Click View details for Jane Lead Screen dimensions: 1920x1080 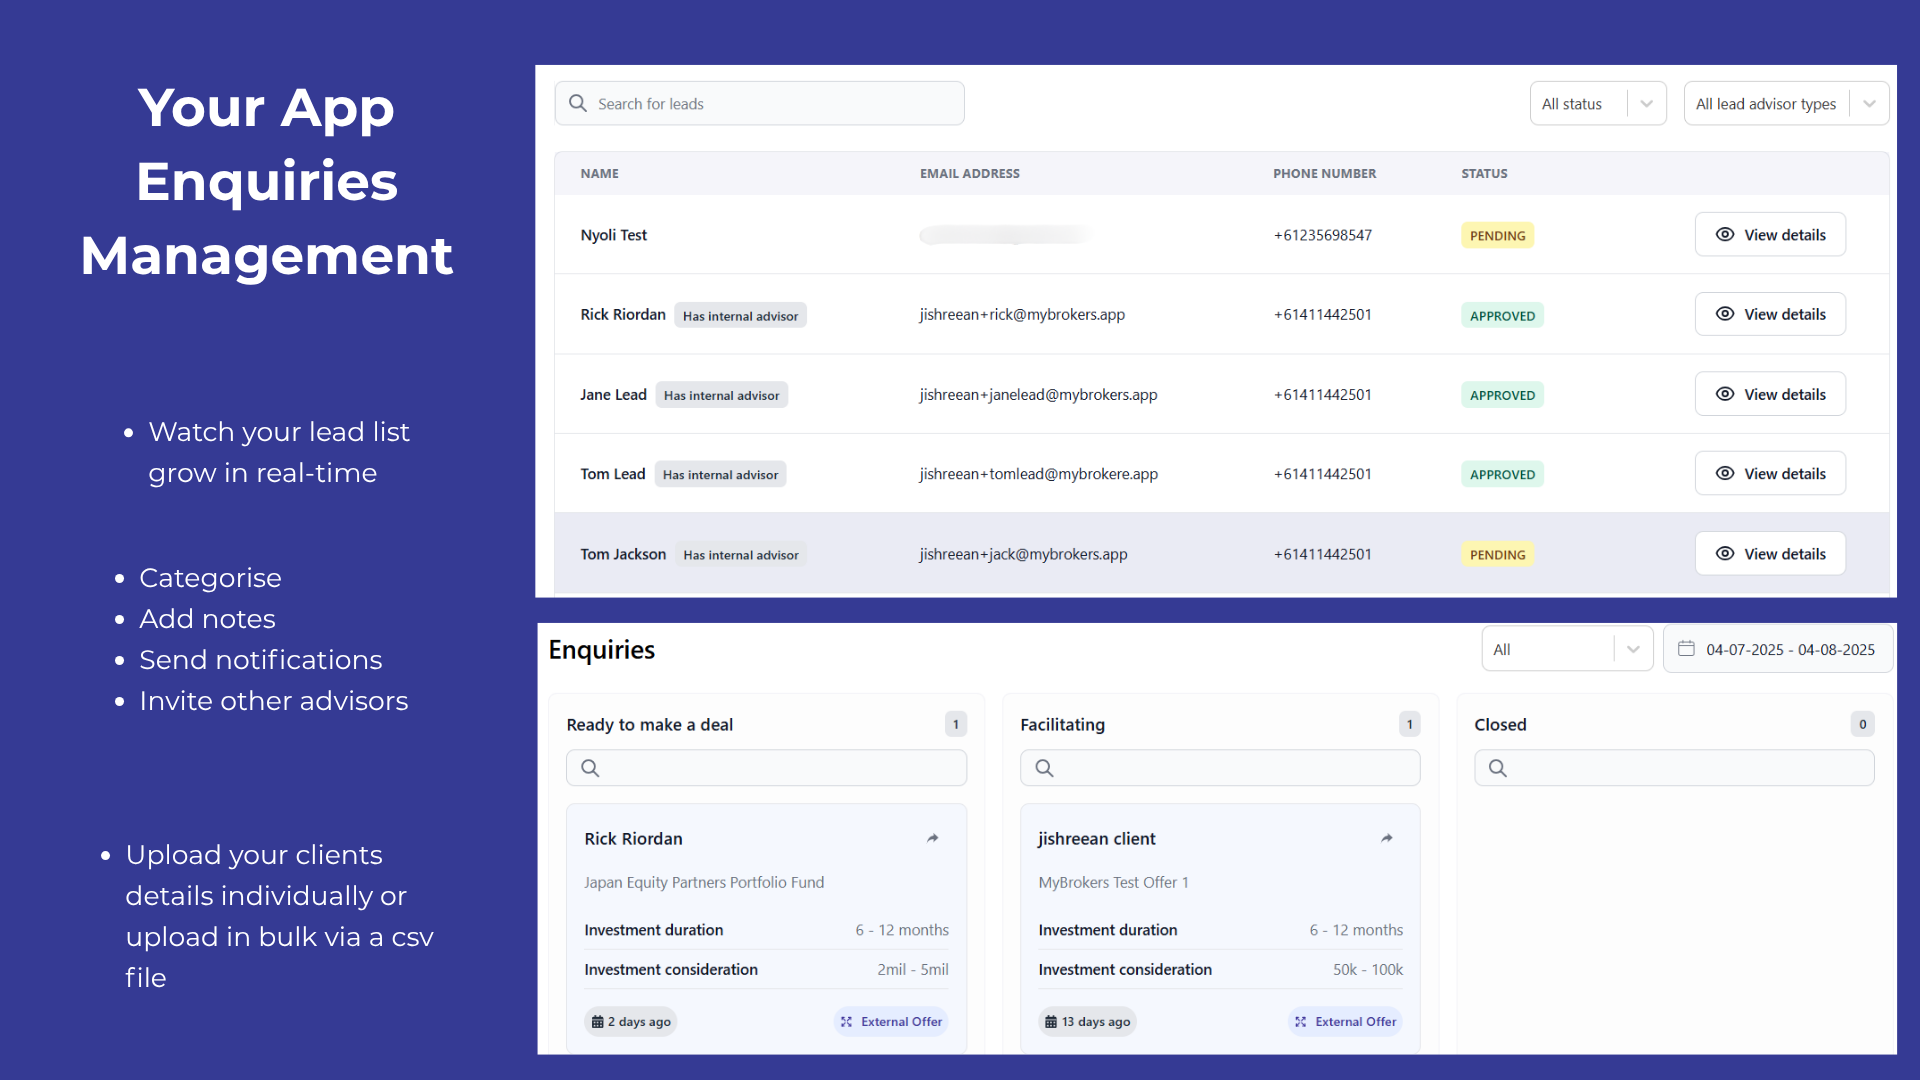pyautogui.click(x=1769, y=394)
